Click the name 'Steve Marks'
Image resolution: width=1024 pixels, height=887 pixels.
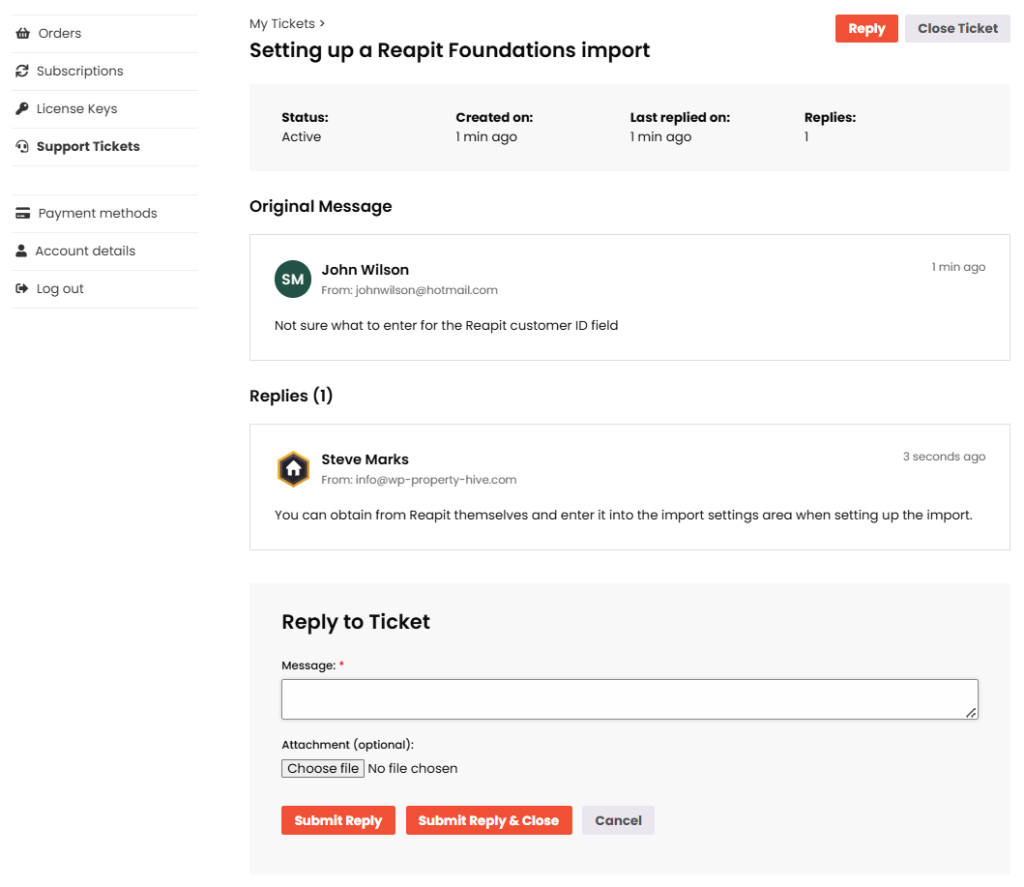click(365, 459)
